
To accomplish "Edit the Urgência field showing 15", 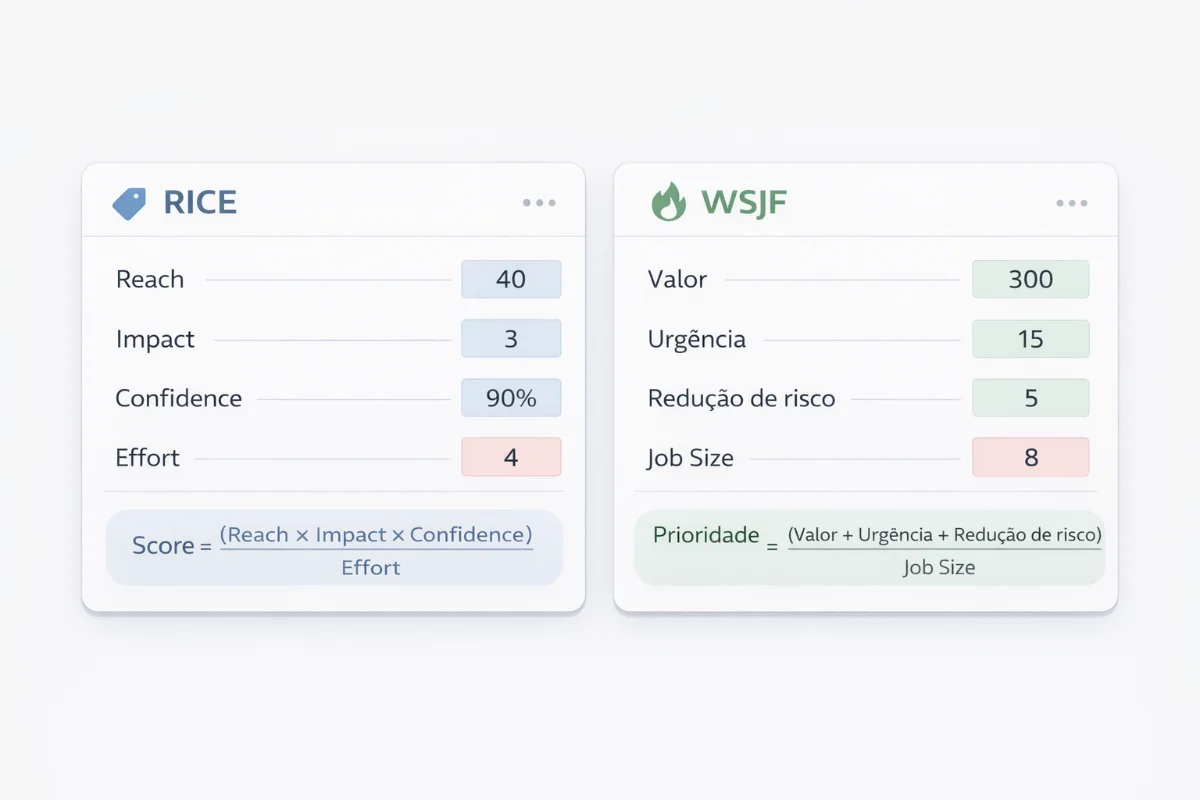I will click(x=1031, y=339).
